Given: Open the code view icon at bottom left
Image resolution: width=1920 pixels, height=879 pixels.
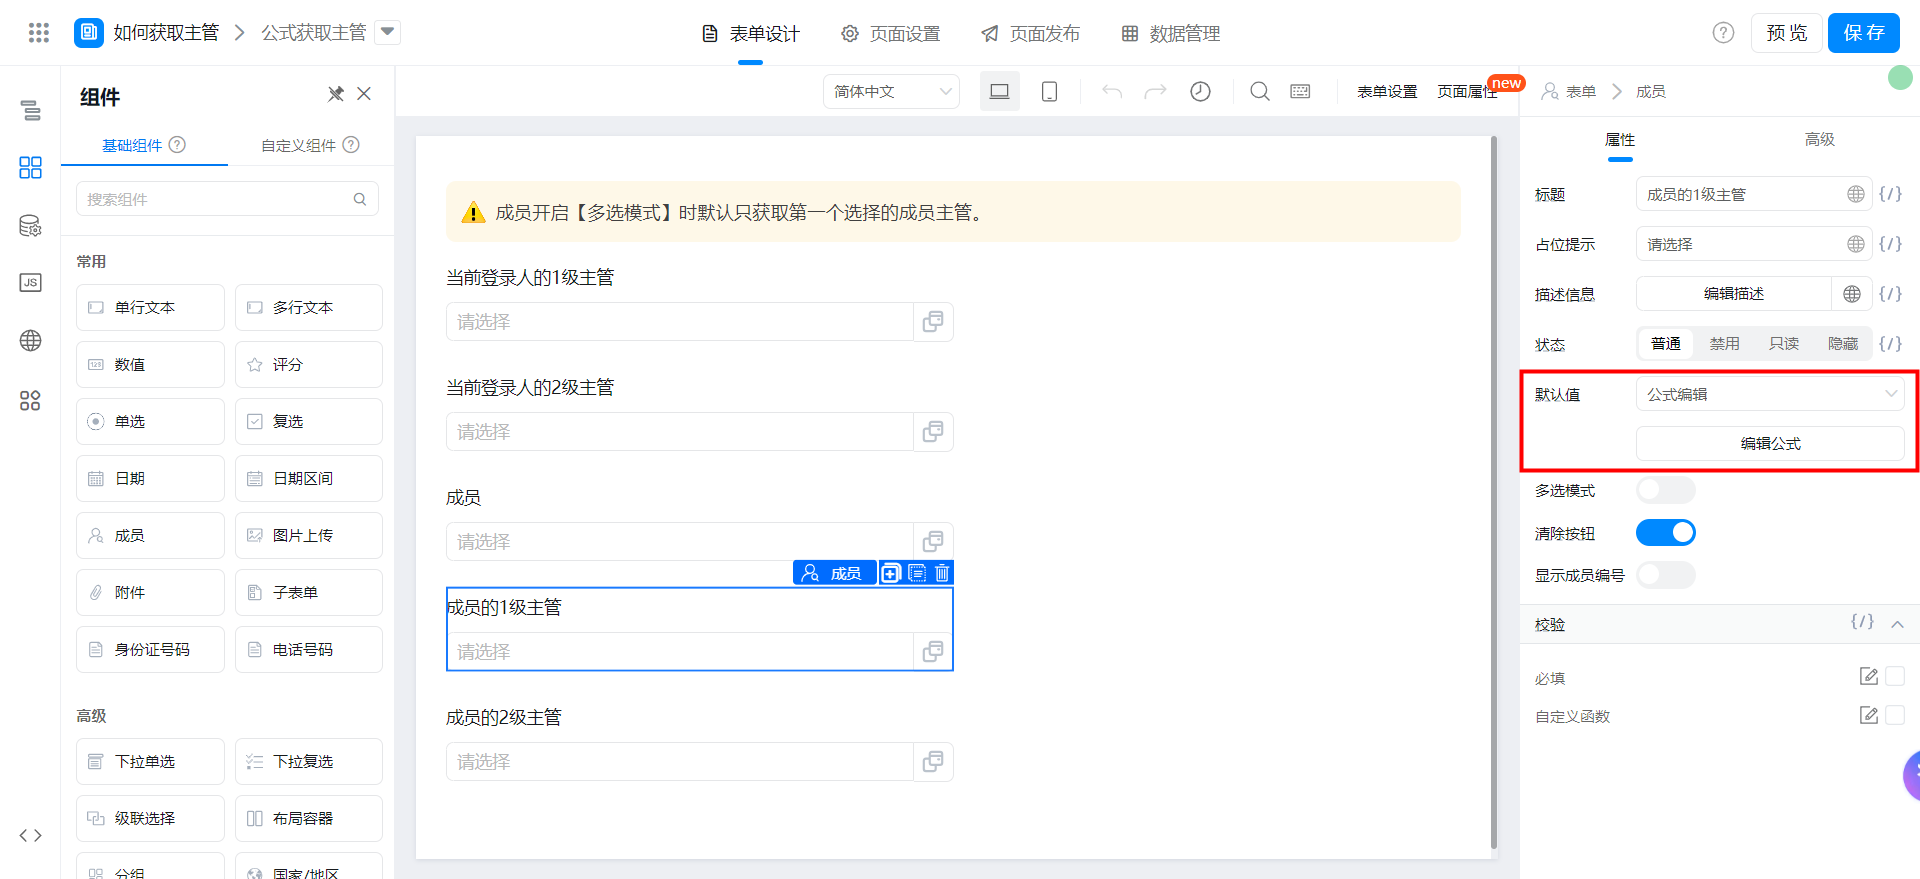Looking at the screenshot, I should (31, 835).
